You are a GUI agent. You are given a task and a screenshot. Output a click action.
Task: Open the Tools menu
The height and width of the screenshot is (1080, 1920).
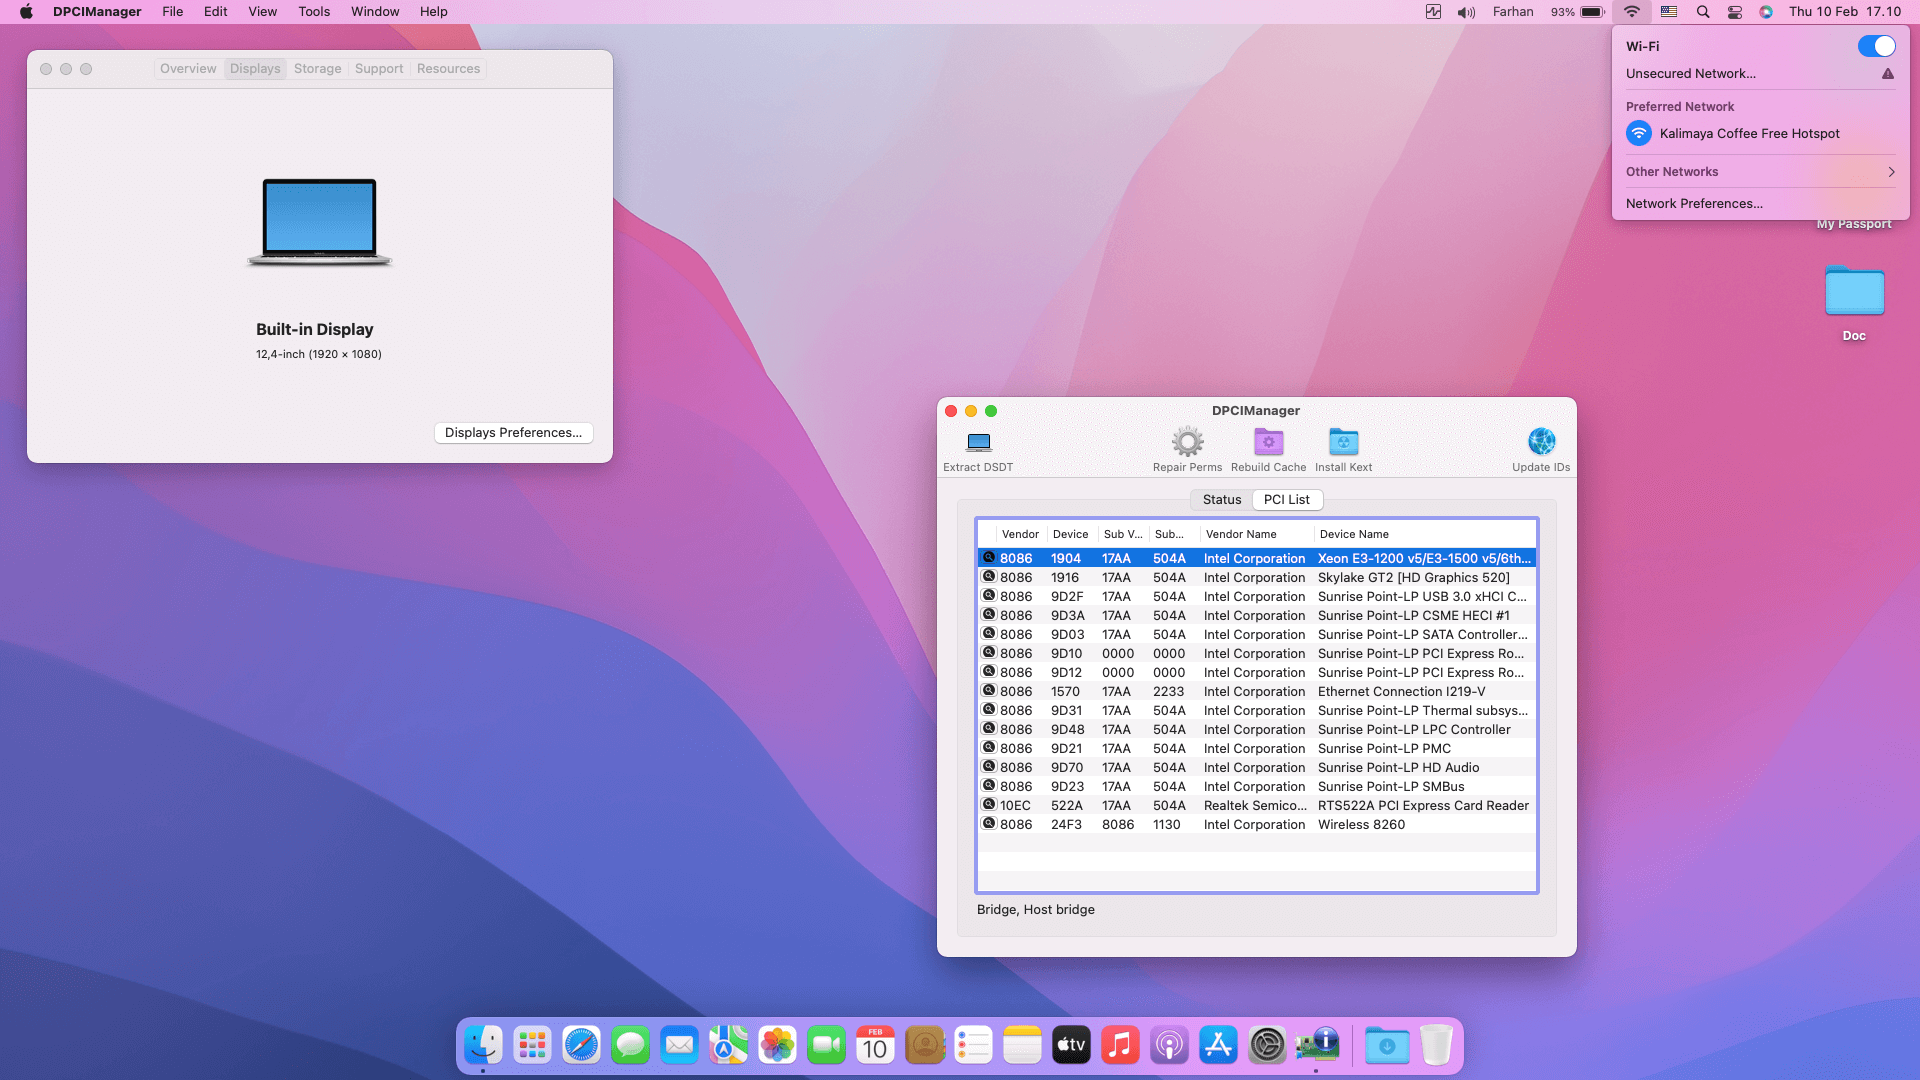click(314, 12)
